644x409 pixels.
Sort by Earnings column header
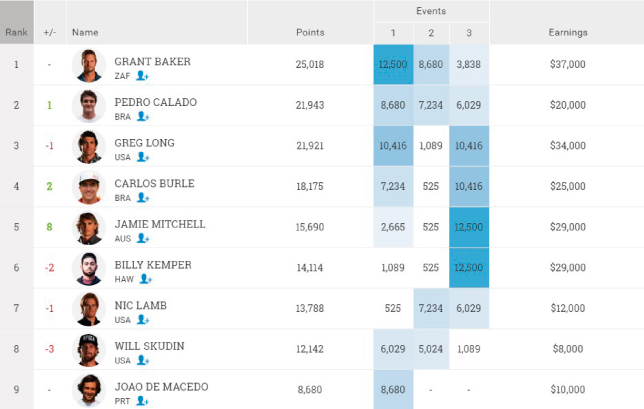tap(568, 32)
